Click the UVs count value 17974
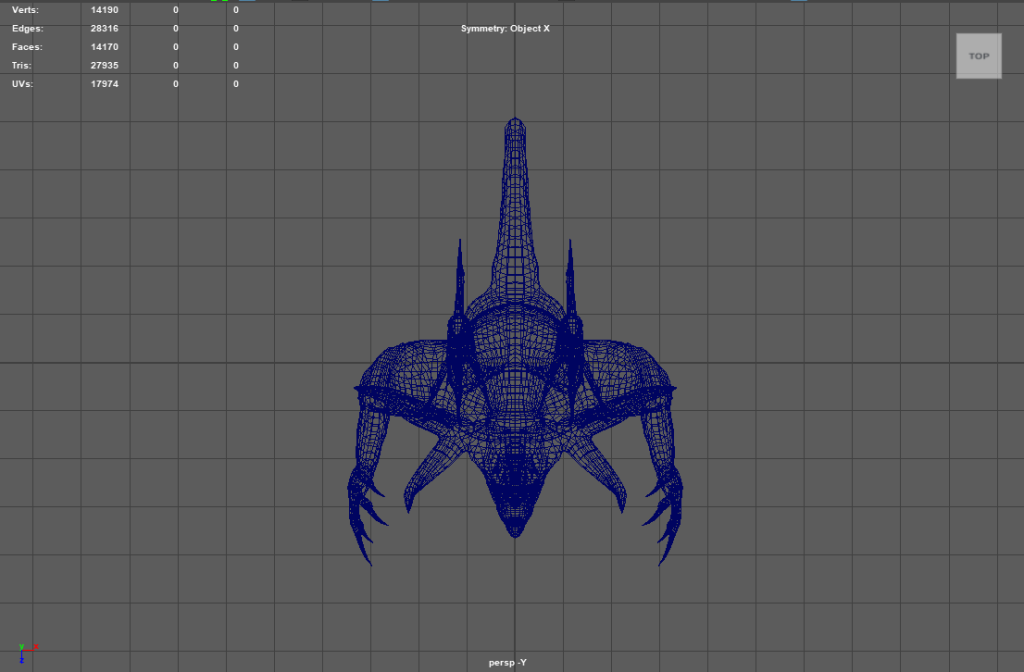The height and width of the screenshot is (672, 1024). coord(104,84)
